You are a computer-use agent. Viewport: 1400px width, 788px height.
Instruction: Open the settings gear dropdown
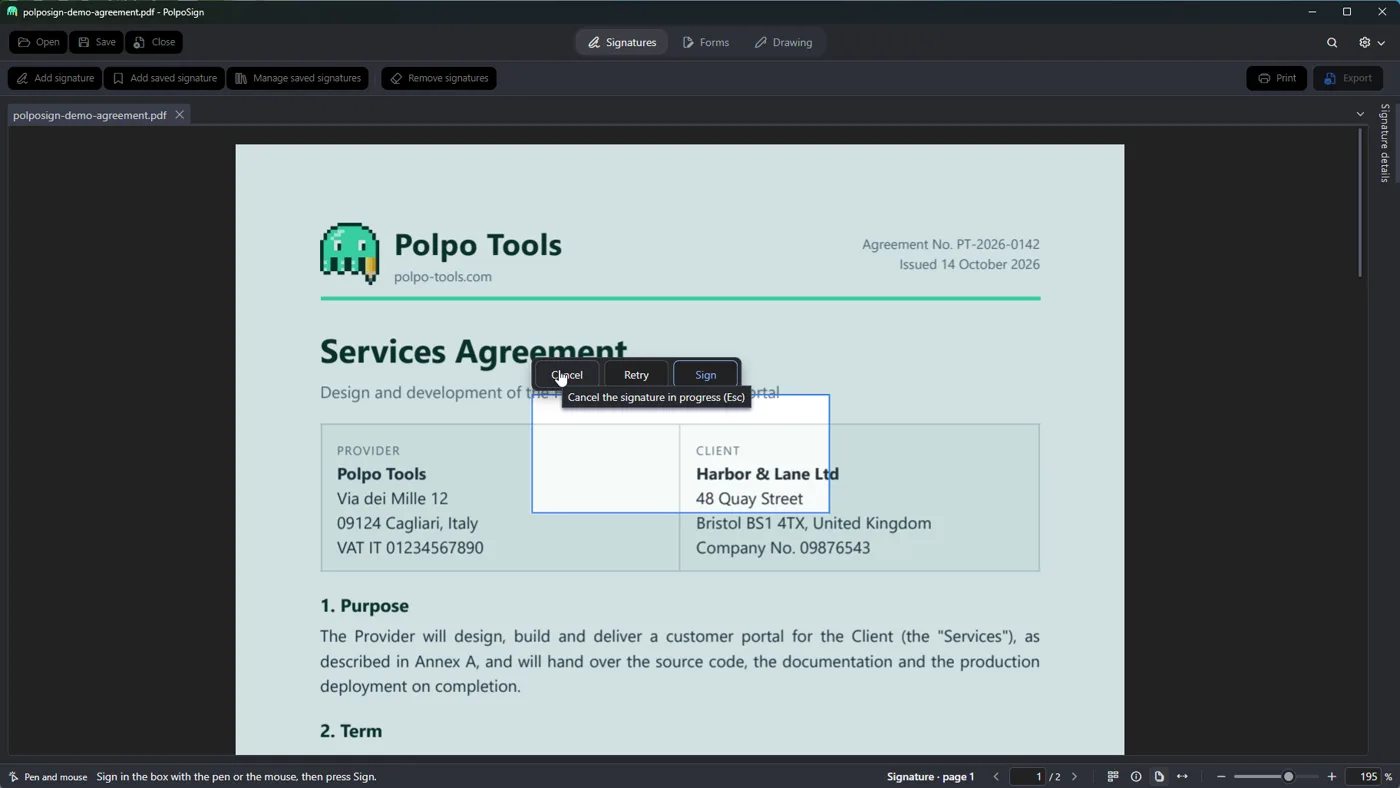click(x=1371, y=42)
